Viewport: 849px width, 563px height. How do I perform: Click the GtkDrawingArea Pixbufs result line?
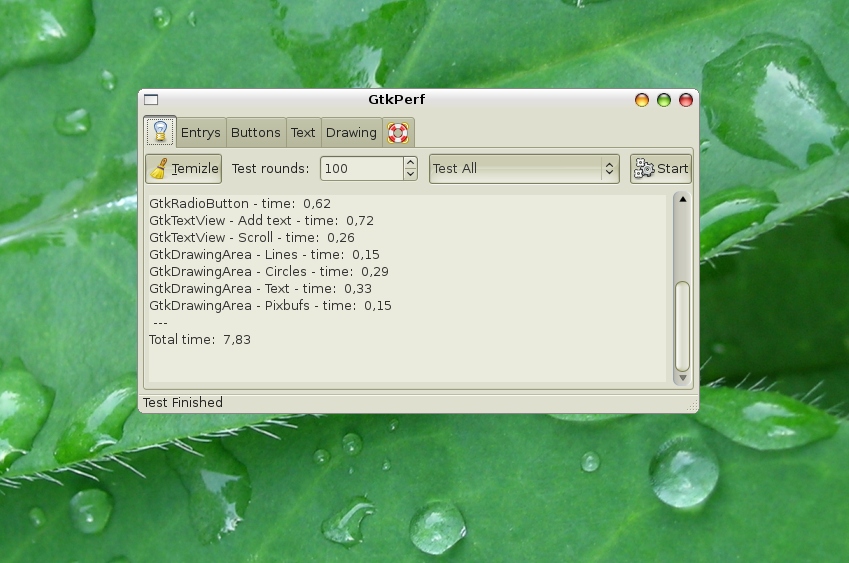coord(270,306)
